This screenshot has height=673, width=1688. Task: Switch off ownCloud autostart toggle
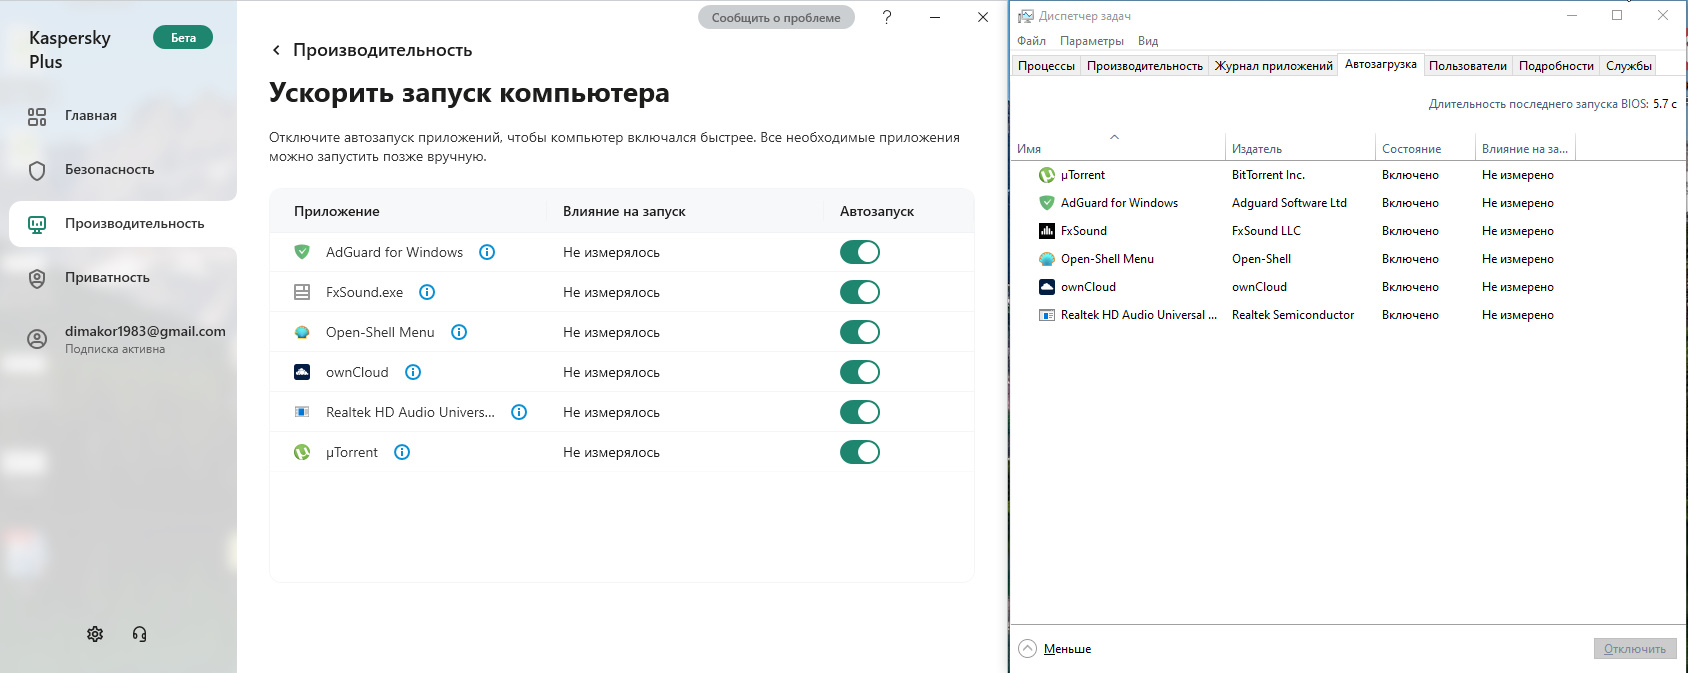(860, 372)
